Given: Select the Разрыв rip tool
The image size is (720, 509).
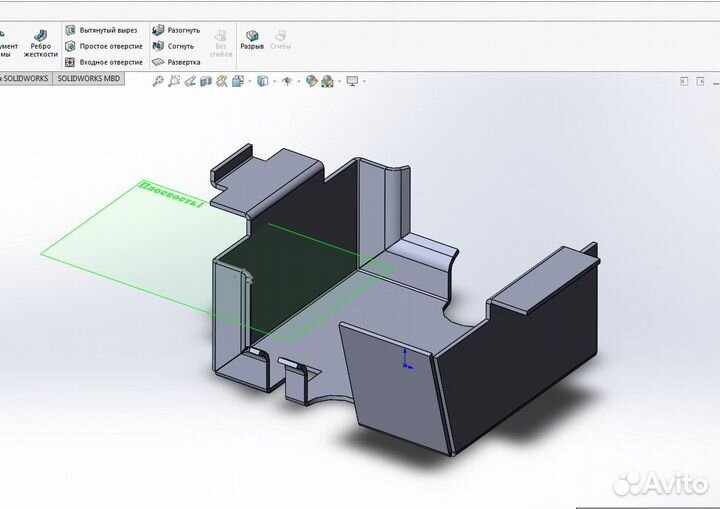Looking at the screenshot, I should (252, 40).
